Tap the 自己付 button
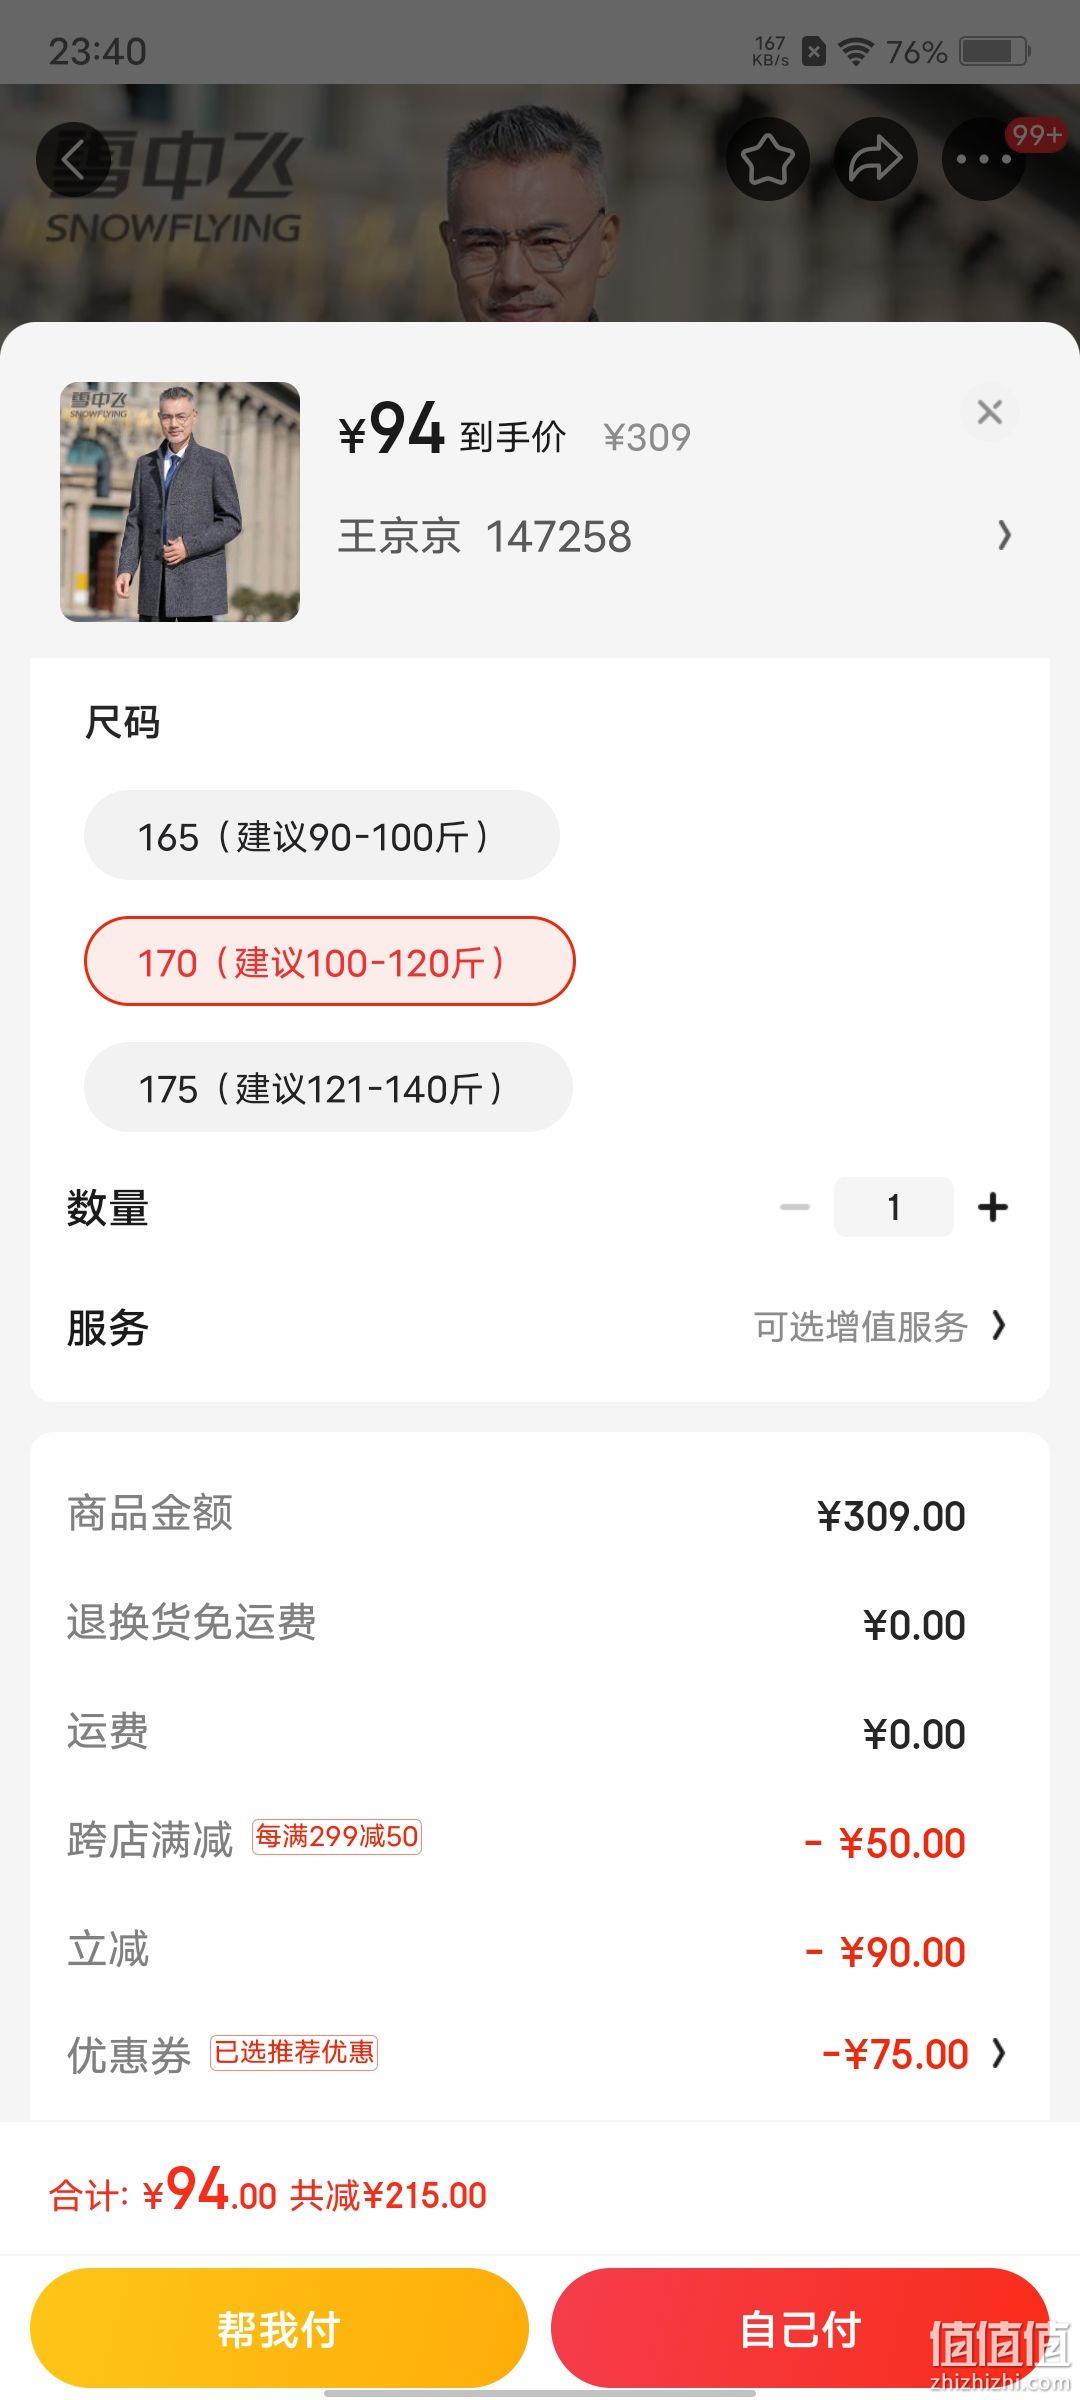Screen dimensions: 1080x2400 (x=800, y=2328)
